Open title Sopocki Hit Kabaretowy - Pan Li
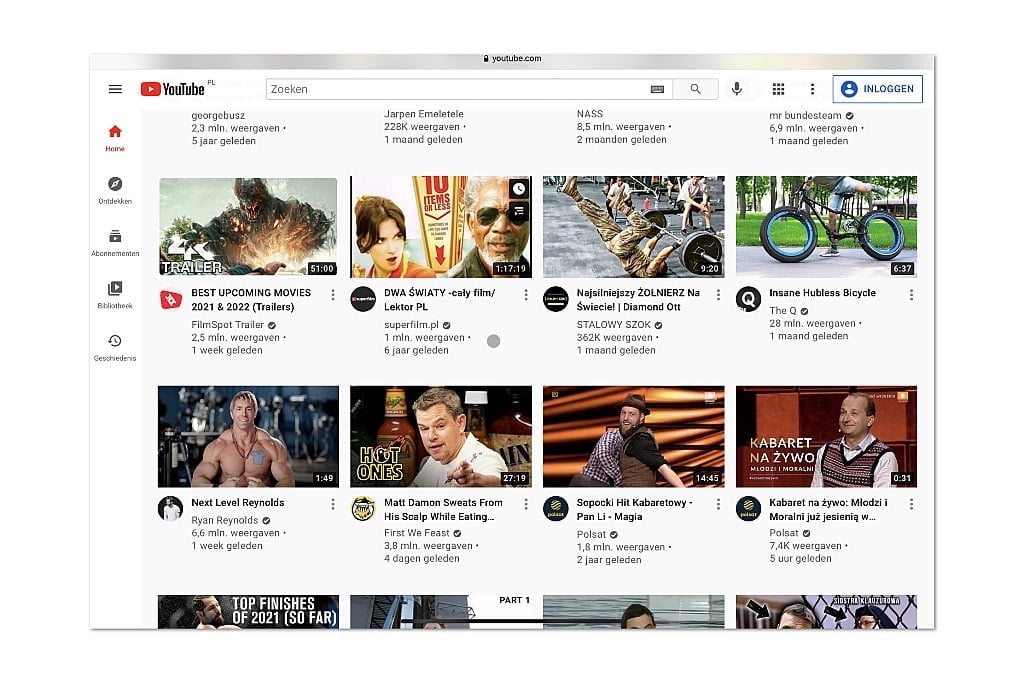Image resolution: width=1024 pixels, height=683 pixels. (x=634, y=509)
